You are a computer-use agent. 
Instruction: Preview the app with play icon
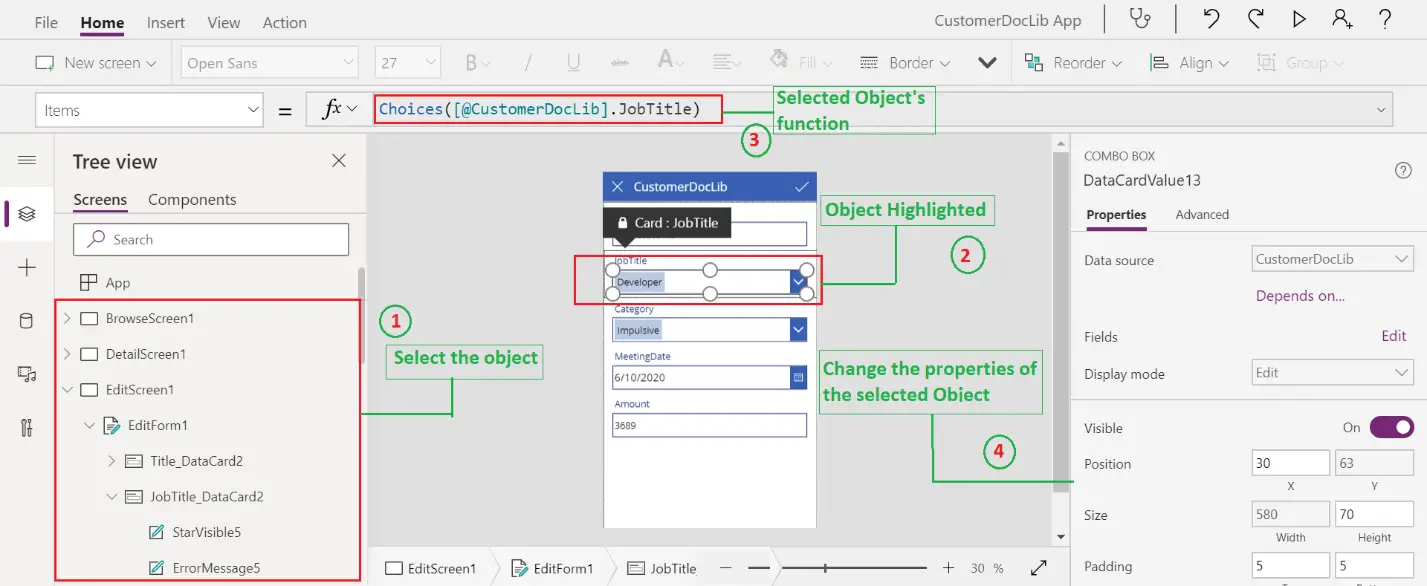(x=1299, y=19)
